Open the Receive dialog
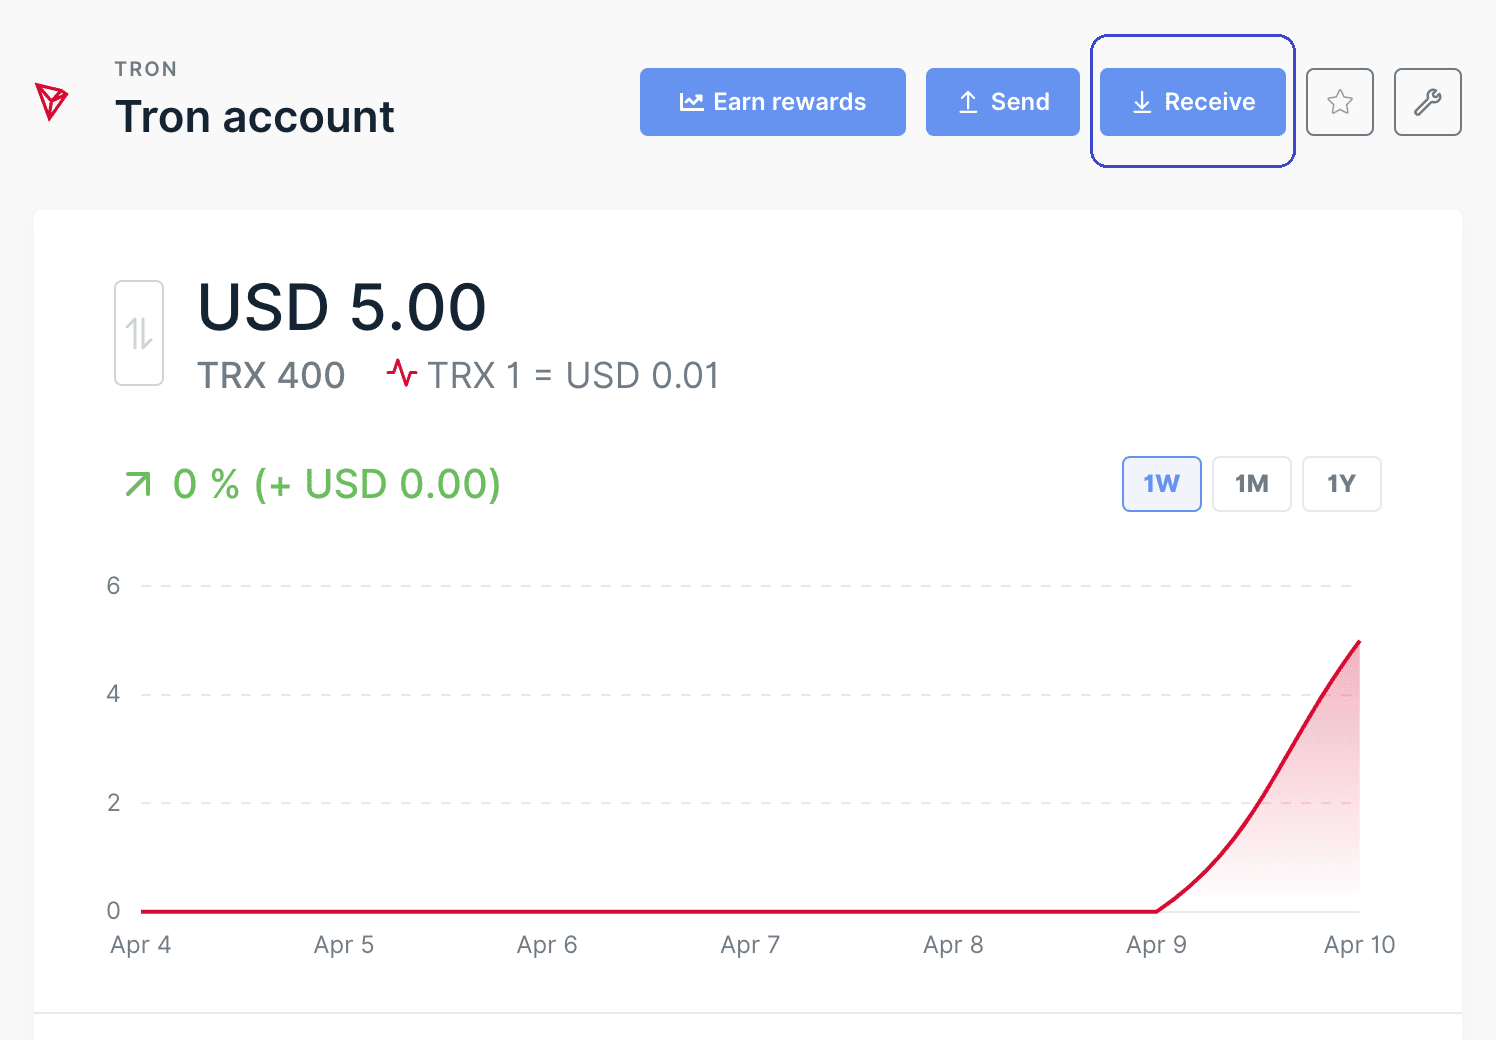1496x1040 pixels. [1192, 102]
